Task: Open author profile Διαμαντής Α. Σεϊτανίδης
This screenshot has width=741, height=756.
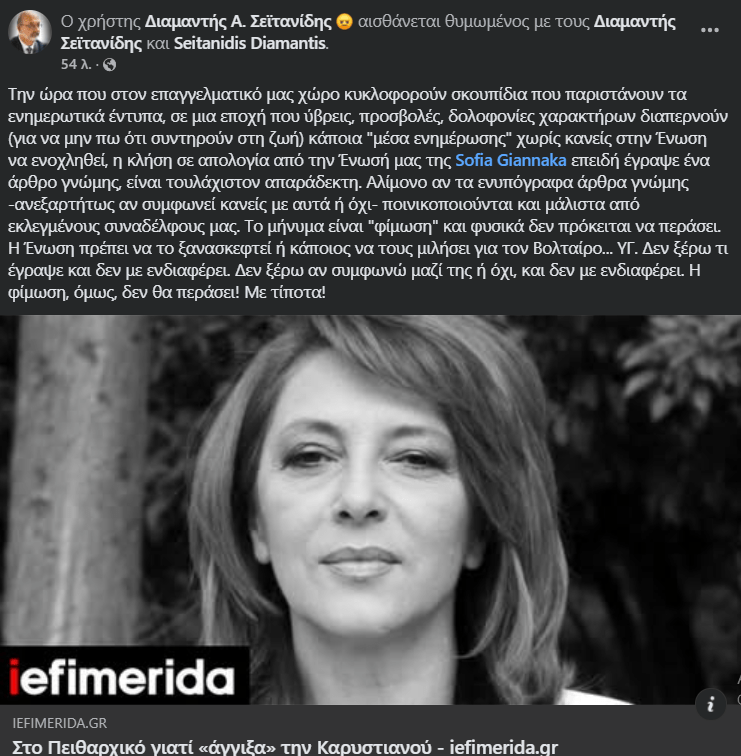Action: point(238,22)
